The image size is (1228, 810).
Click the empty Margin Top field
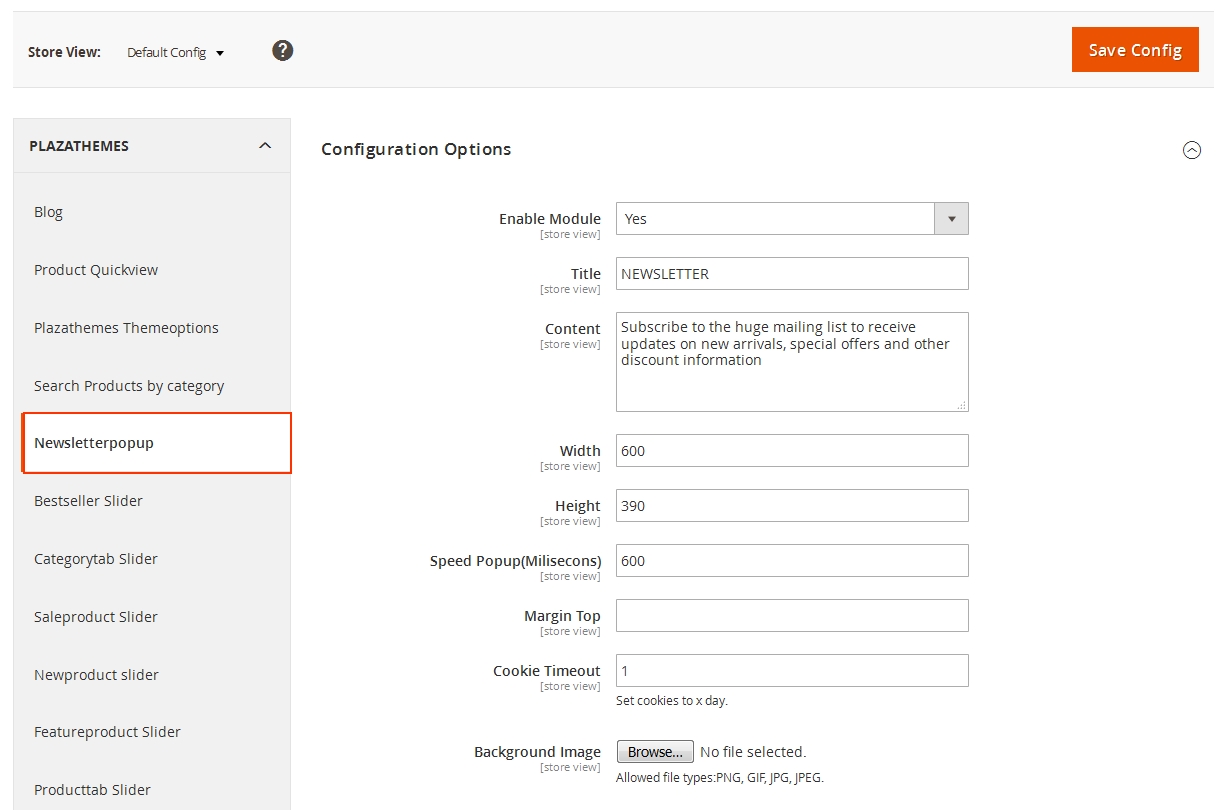point(791,616)
